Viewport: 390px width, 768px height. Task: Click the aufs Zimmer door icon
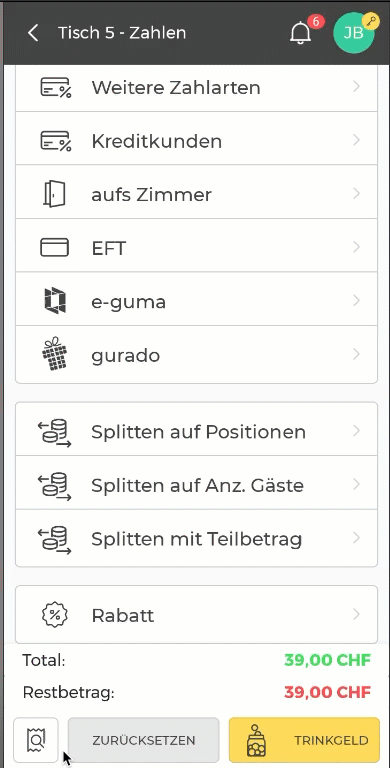[54, 194]
